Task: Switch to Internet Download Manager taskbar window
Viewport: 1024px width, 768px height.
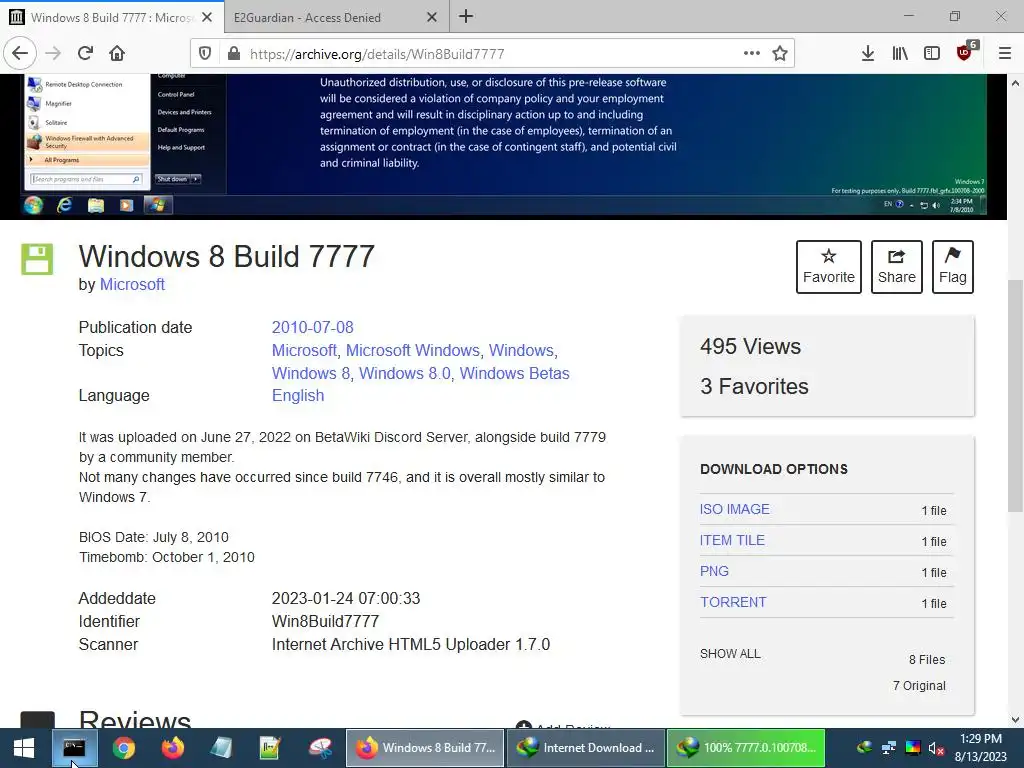Action: 585,748
